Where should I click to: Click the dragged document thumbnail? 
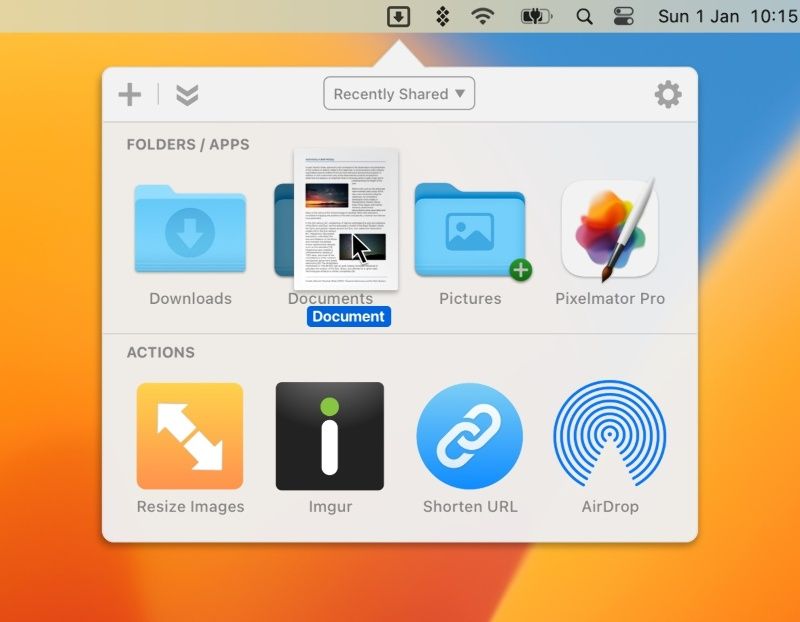pos(346,220)
